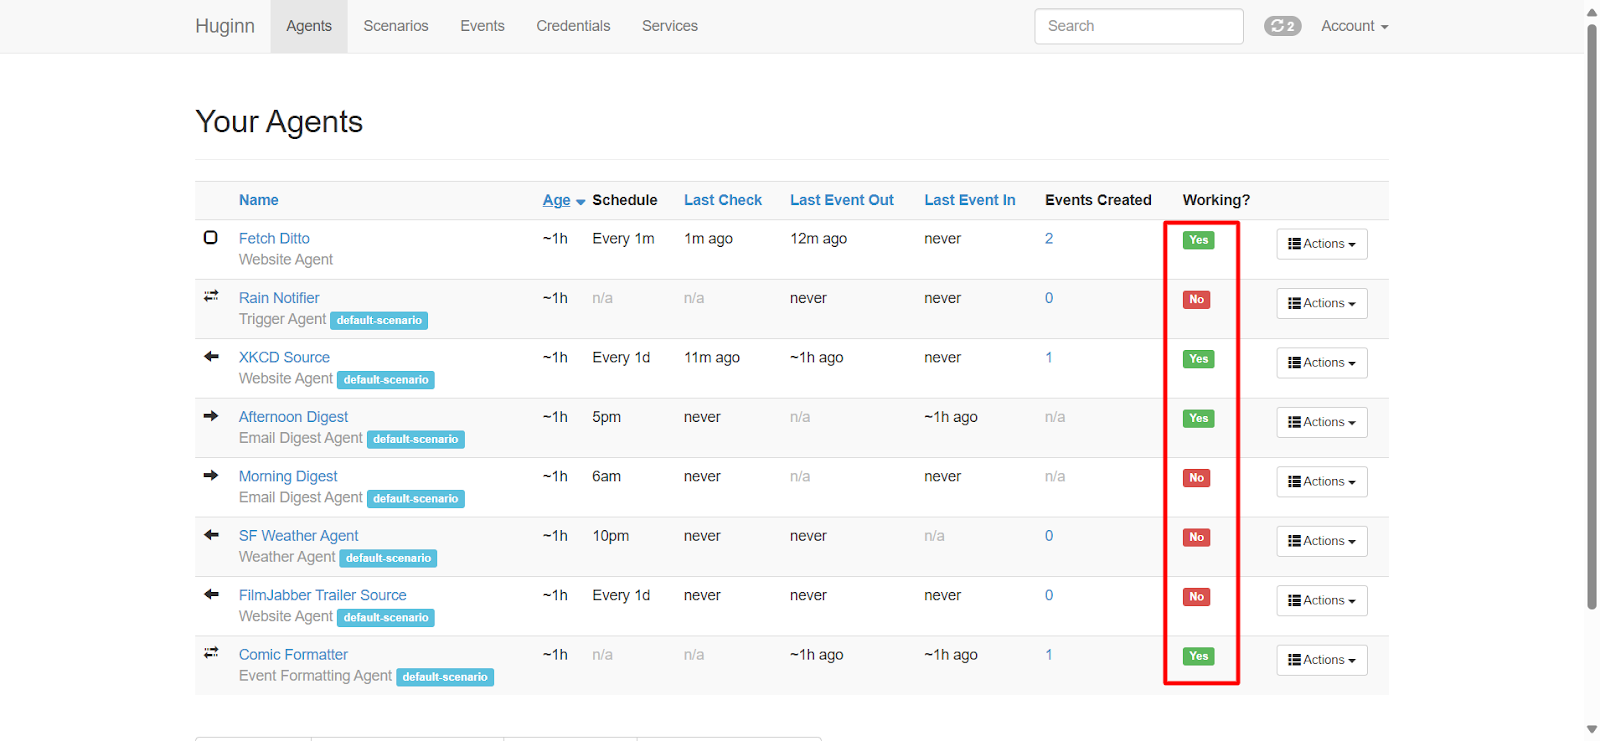This screenshot has width=1600, height=741.
Task: Sort by Last Event Out column
Action: pos(842,200)
